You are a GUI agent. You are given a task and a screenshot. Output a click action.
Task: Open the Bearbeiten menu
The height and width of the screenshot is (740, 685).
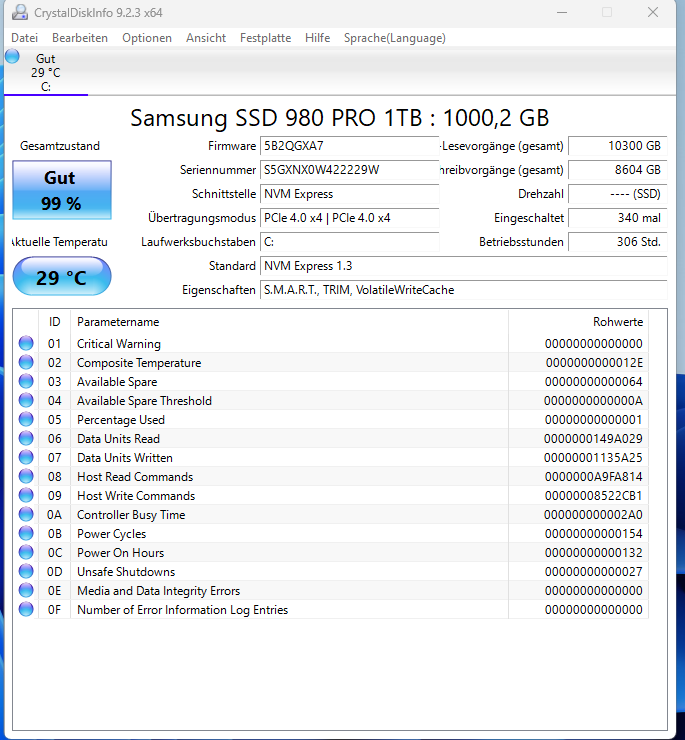click(80, 38)
